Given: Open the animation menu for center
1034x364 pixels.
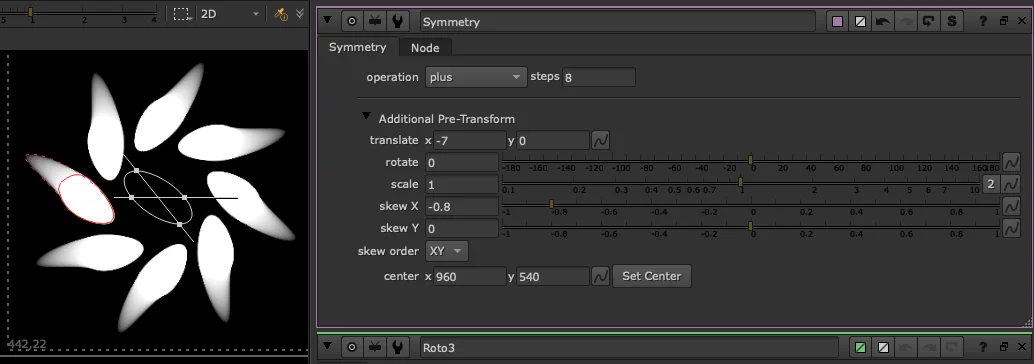Looking at the screenshot, I should tap(600, 276).
